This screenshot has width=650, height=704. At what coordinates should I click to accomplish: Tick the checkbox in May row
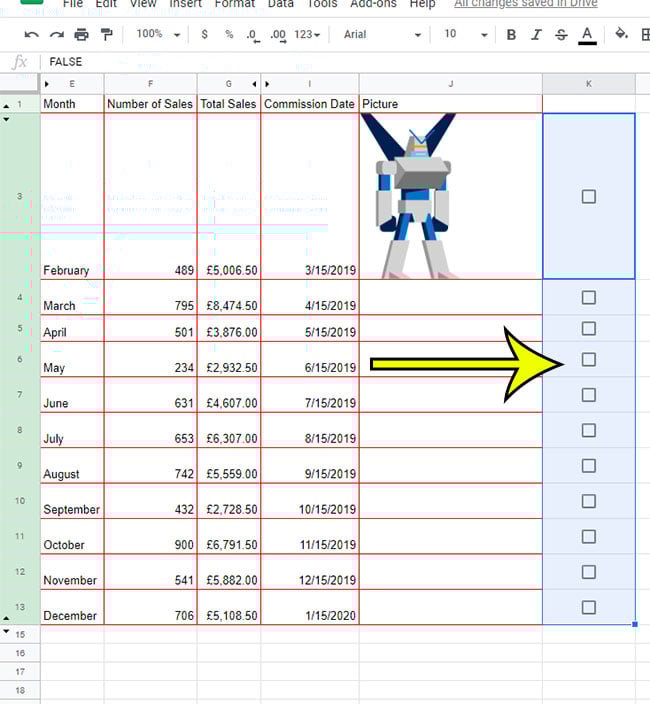pos(589,359)
